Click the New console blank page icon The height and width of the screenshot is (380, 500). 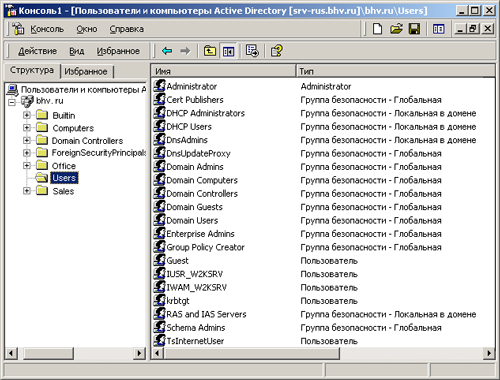point(377,29)
